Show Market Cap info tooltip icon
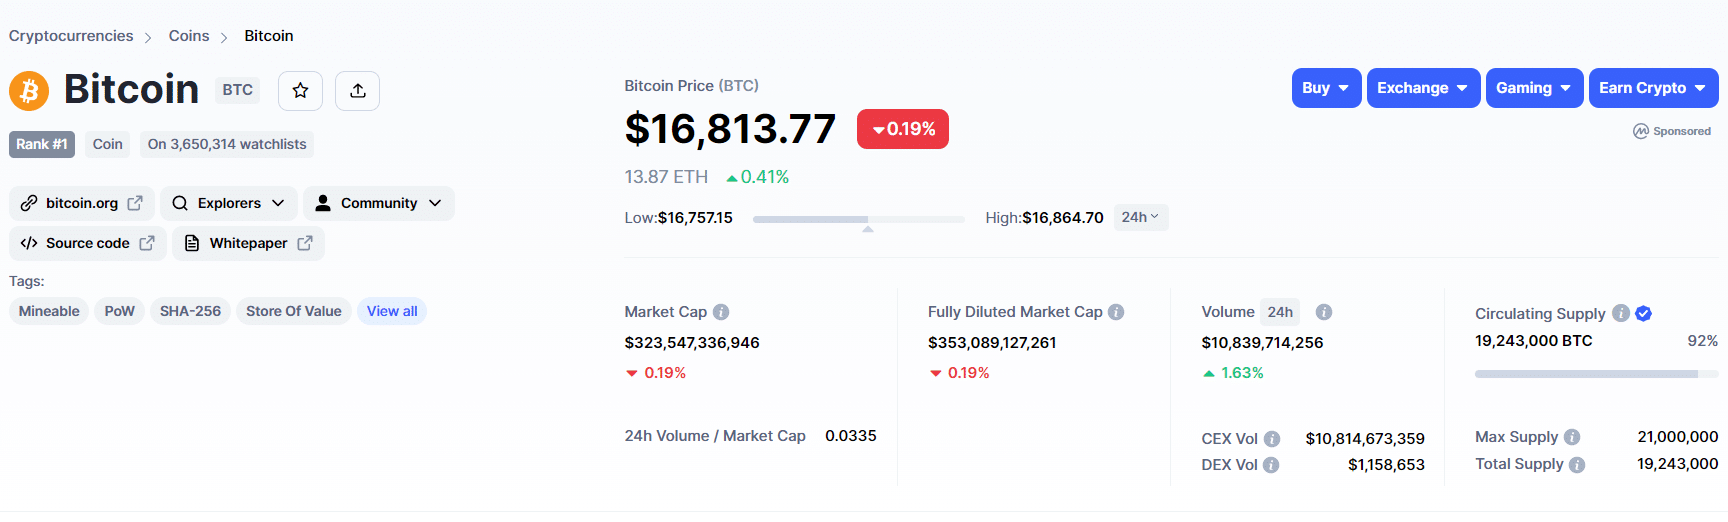The height and width of the screenshot is (522, 1728). point(721,312)
